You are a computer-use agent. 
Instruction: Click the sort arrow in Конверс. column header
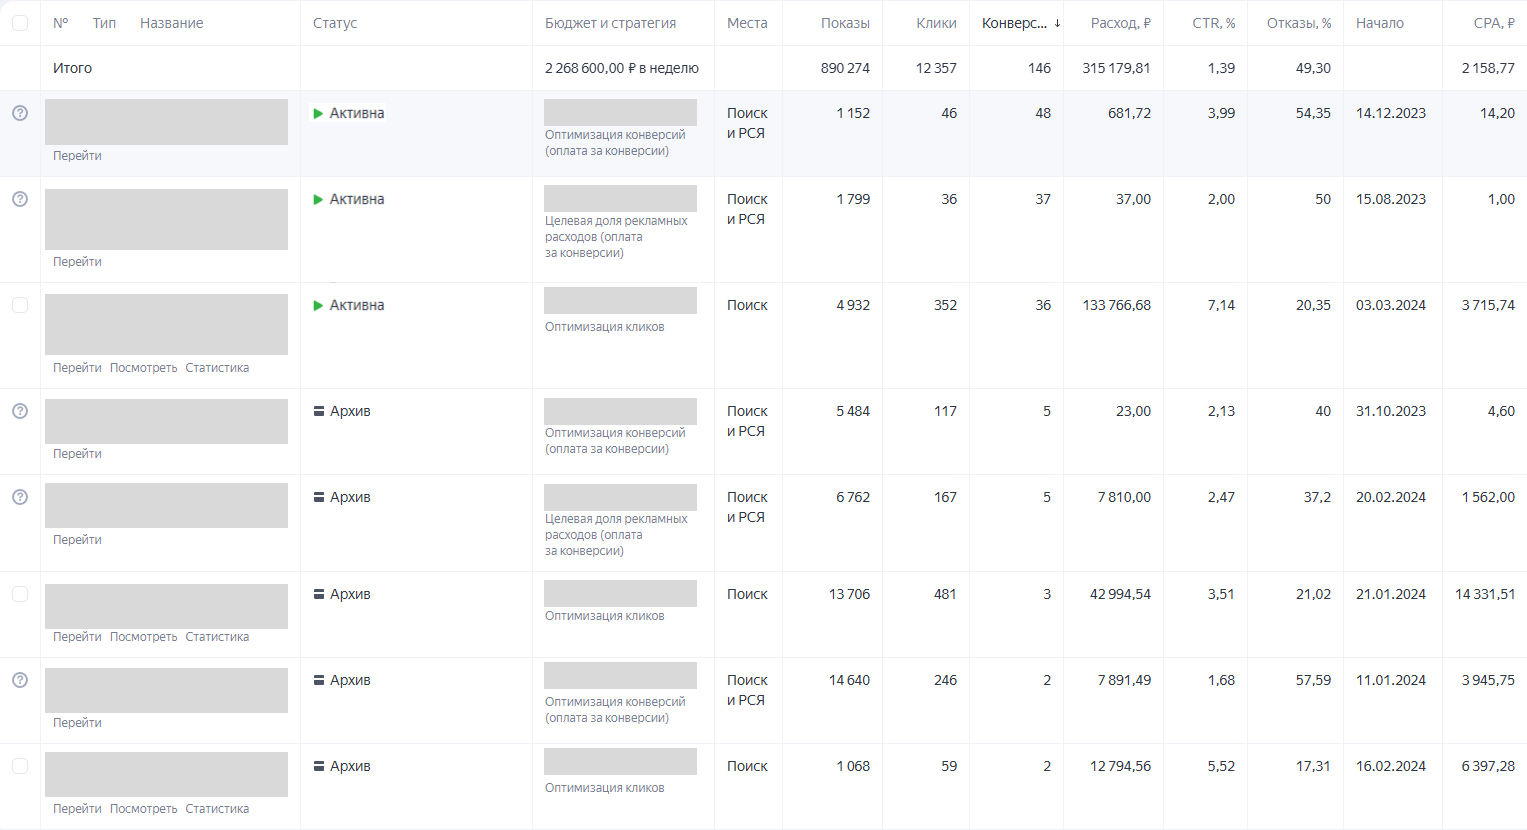tap(1057, 23)
